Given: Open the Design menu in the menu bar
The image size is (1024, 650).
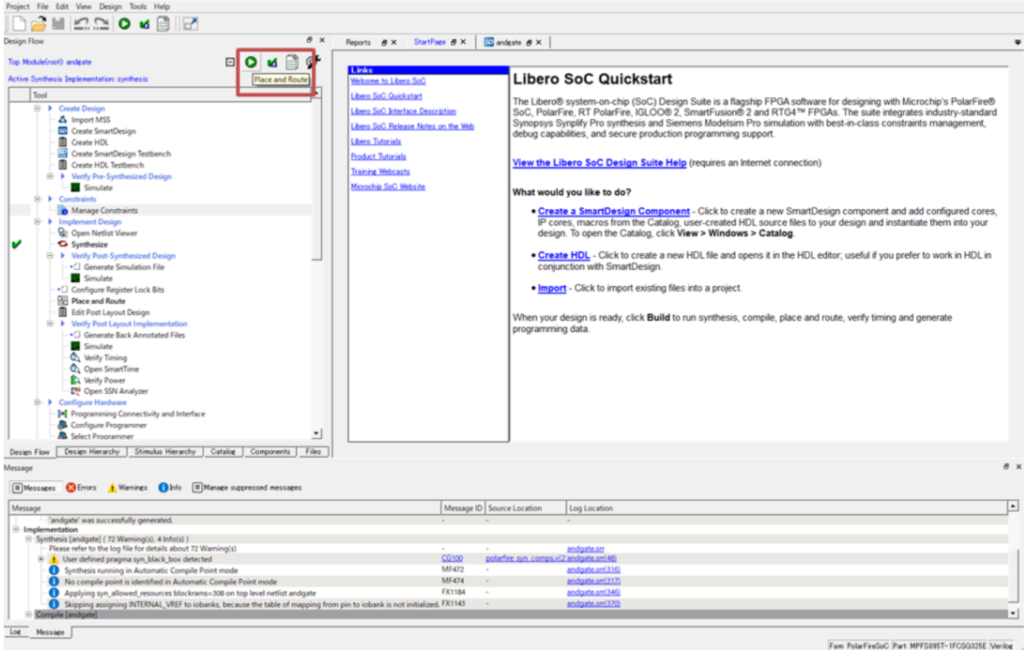Looking at the screenshot, I should (110, 6).
